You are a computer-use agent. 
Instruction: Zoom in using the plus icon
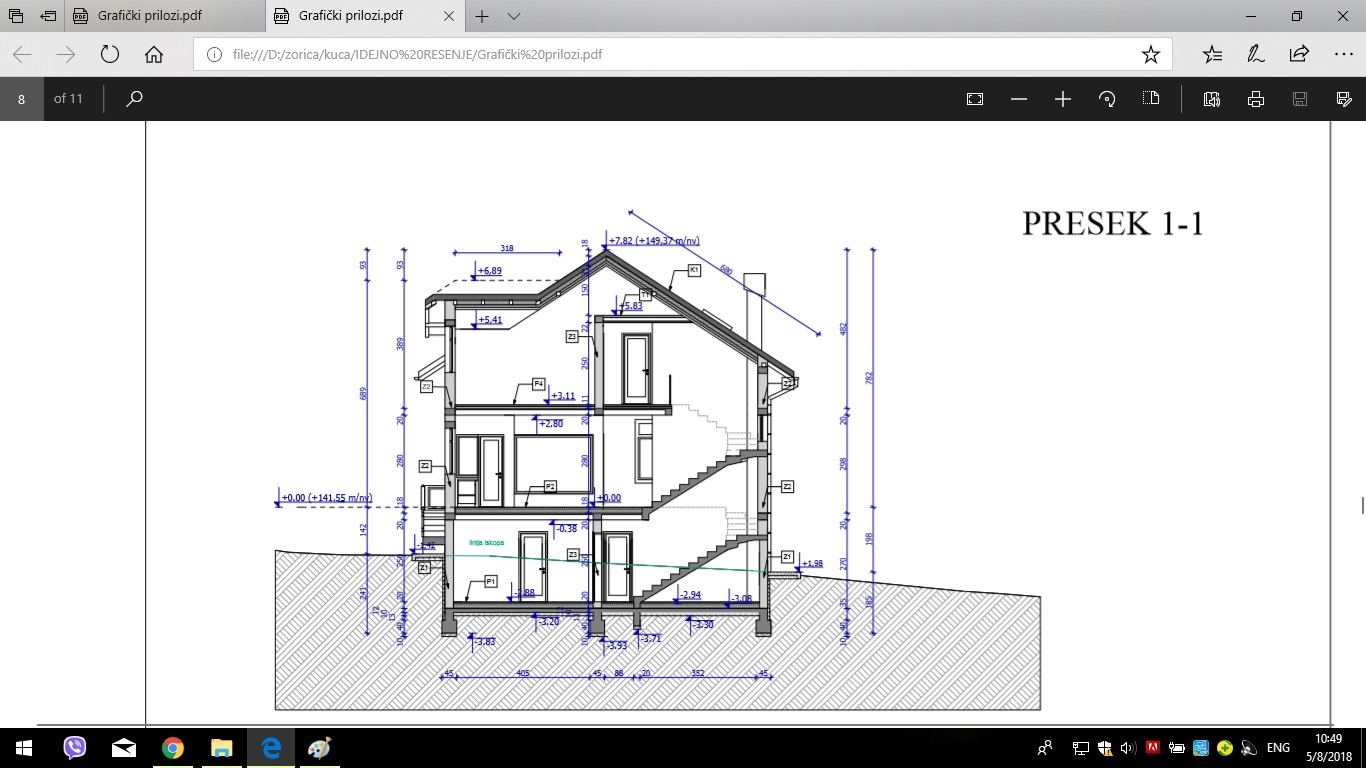tap(1063, 99)
